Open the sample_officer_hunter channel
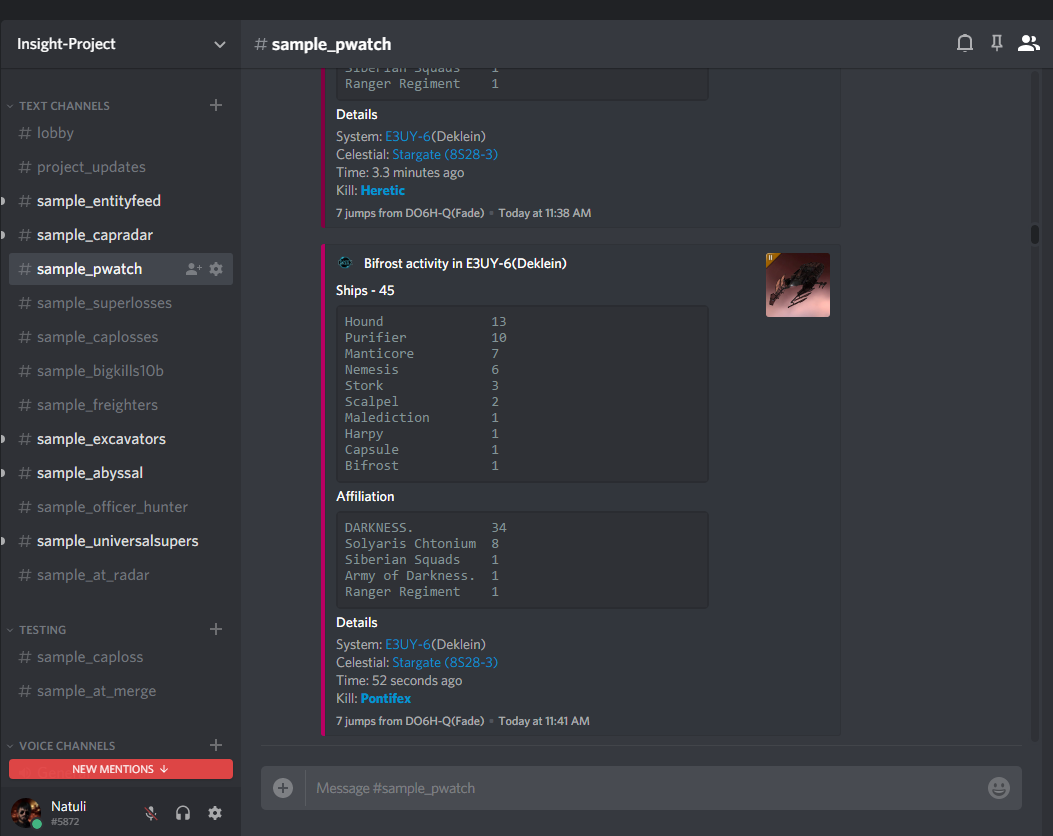1053x836 pixels. coord(121,507)
